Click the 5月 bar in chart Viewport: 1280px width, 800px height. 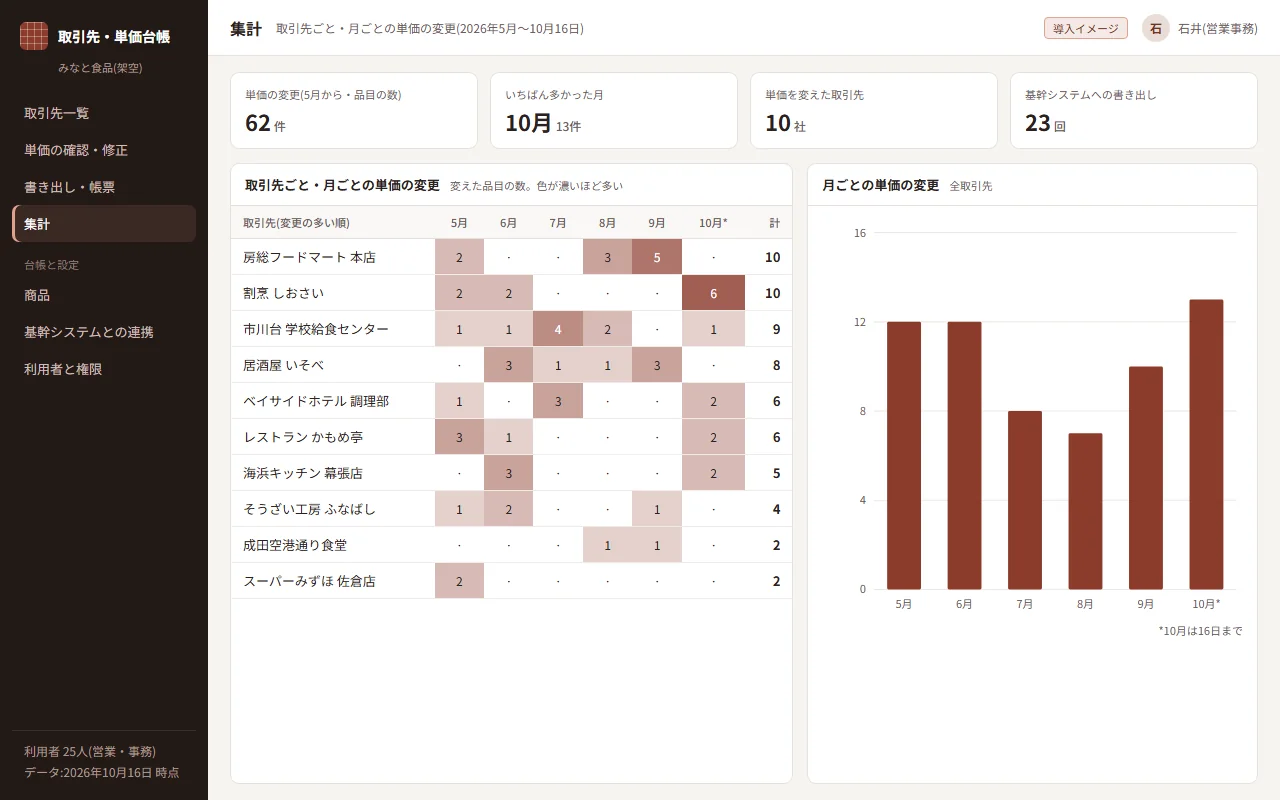coord(904,455)
